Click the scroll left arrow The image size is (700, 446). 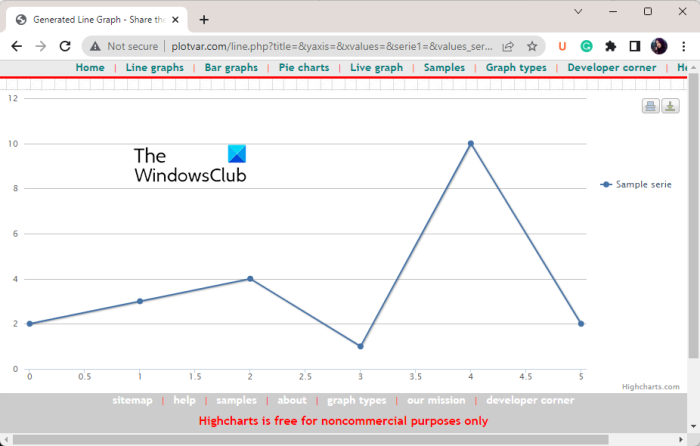pyautogui.click(x=6, y=440)
